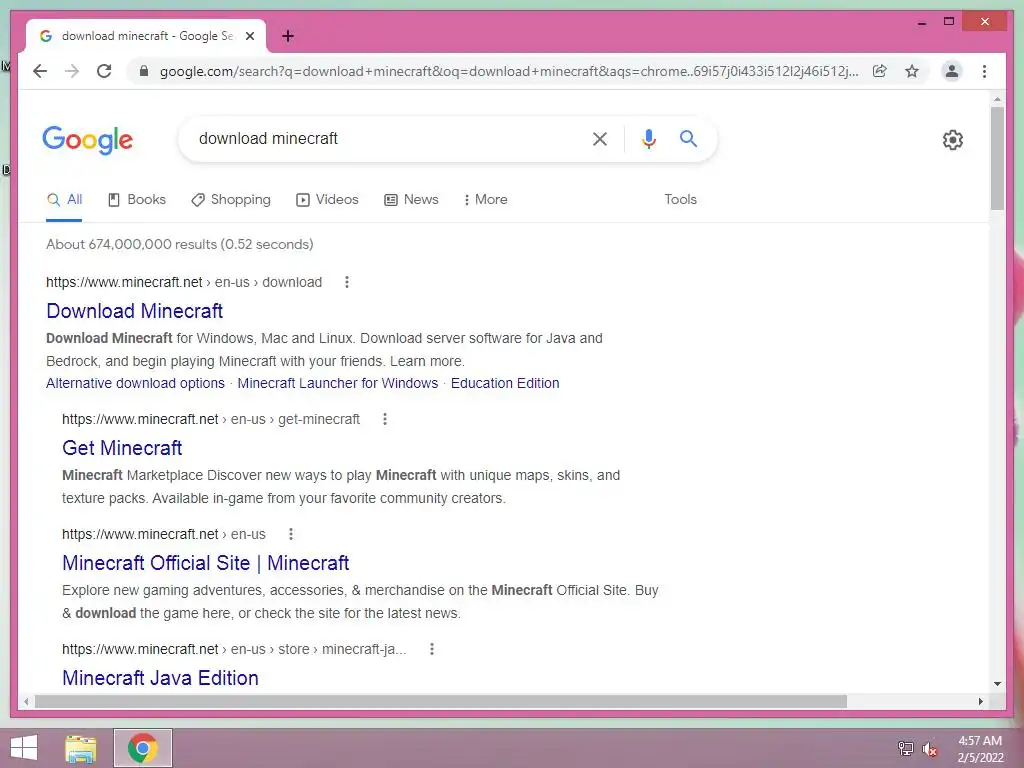Click the forward navigation arrow
This screenshot has height=768, width=1024.
pos(72,71)
